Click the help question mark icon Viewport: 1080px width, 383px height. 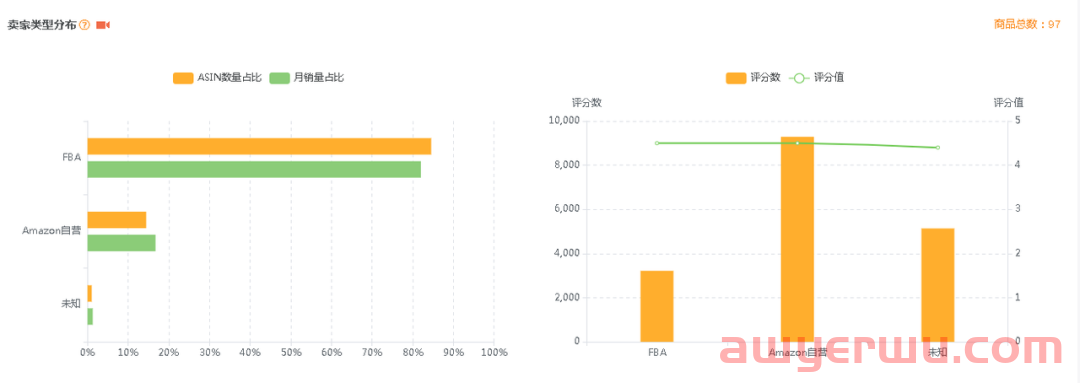[x=85, y=25]
